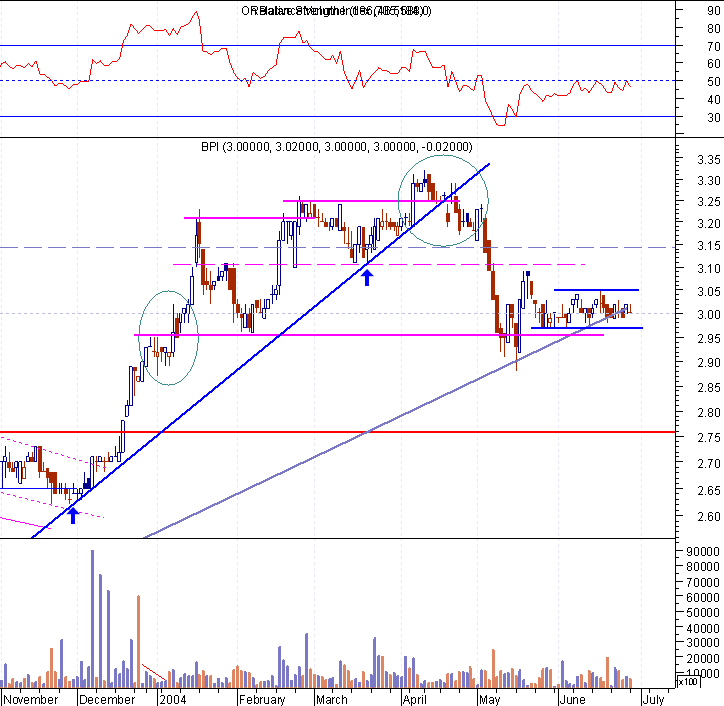The width and height of the screenshot is (724, 706).
Task: Click the 70 label on RSI axis
Action: click(x=714, y=47)
